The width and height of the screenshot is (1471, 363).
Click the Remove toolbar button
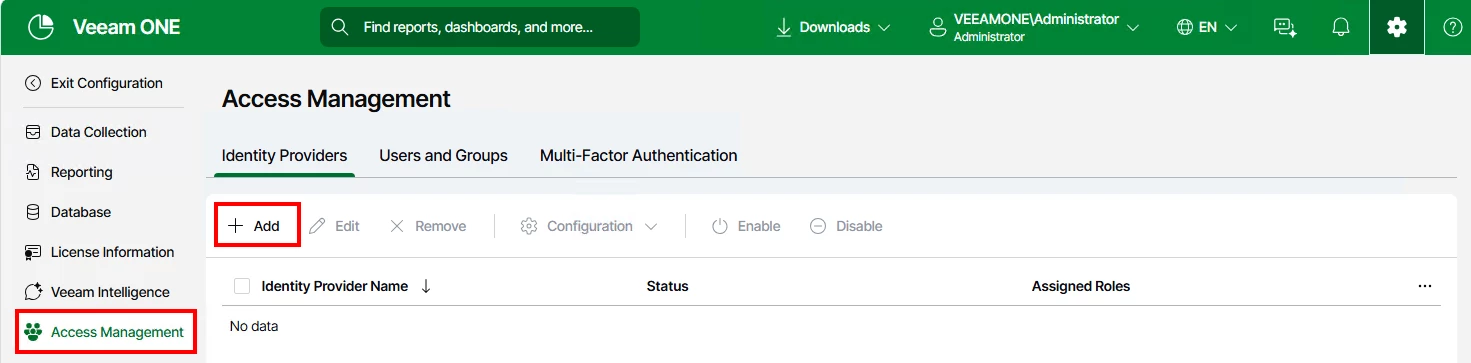coord(428,226)
